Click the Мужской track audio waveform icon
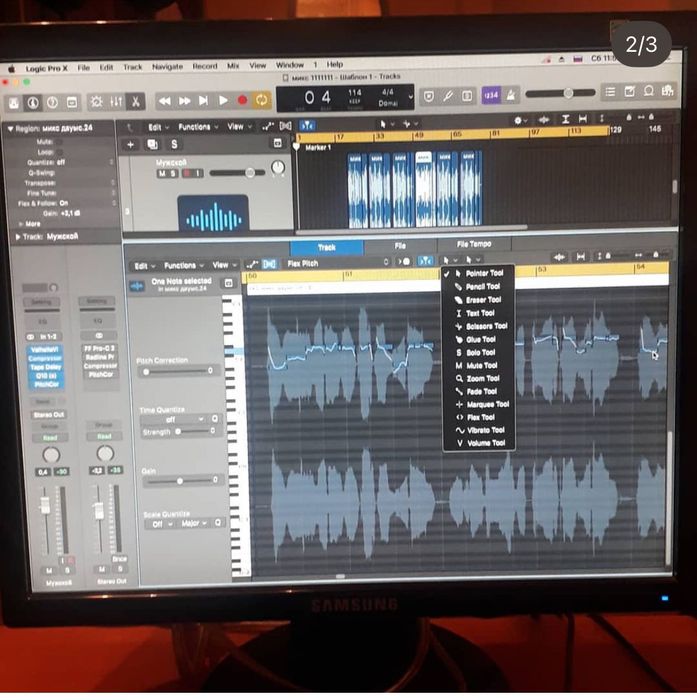697x700 pixels. (213, 214)
